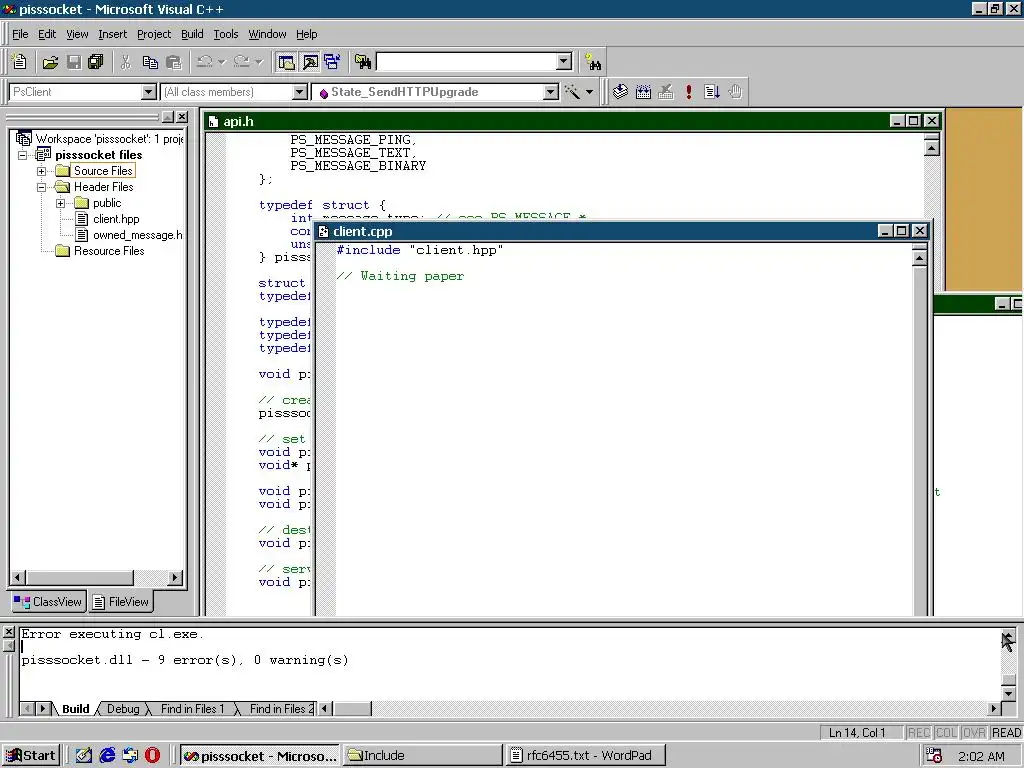
Task: Click the Cut scissors icon
Action: (126, 62)
